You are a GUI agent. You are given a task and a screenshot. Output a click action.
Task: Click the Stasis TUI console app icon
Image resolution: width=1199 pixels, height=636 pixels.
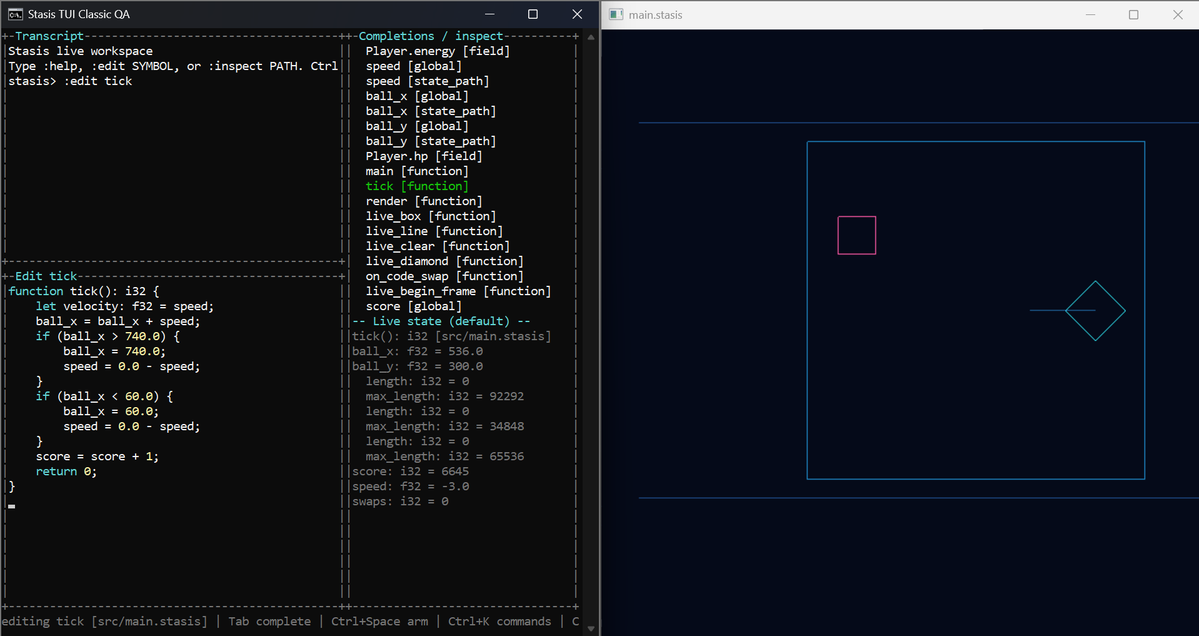pyautogui.click(x=15, y=15)
